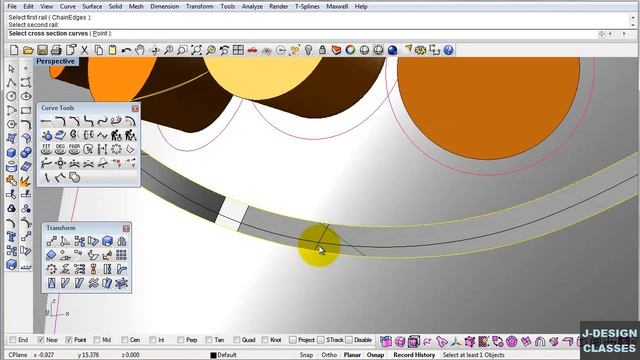Image resolution: width=640 pixels, height=360 pixels.
Task: Close the Curve Tools floating panel
Action: point(135,108)
